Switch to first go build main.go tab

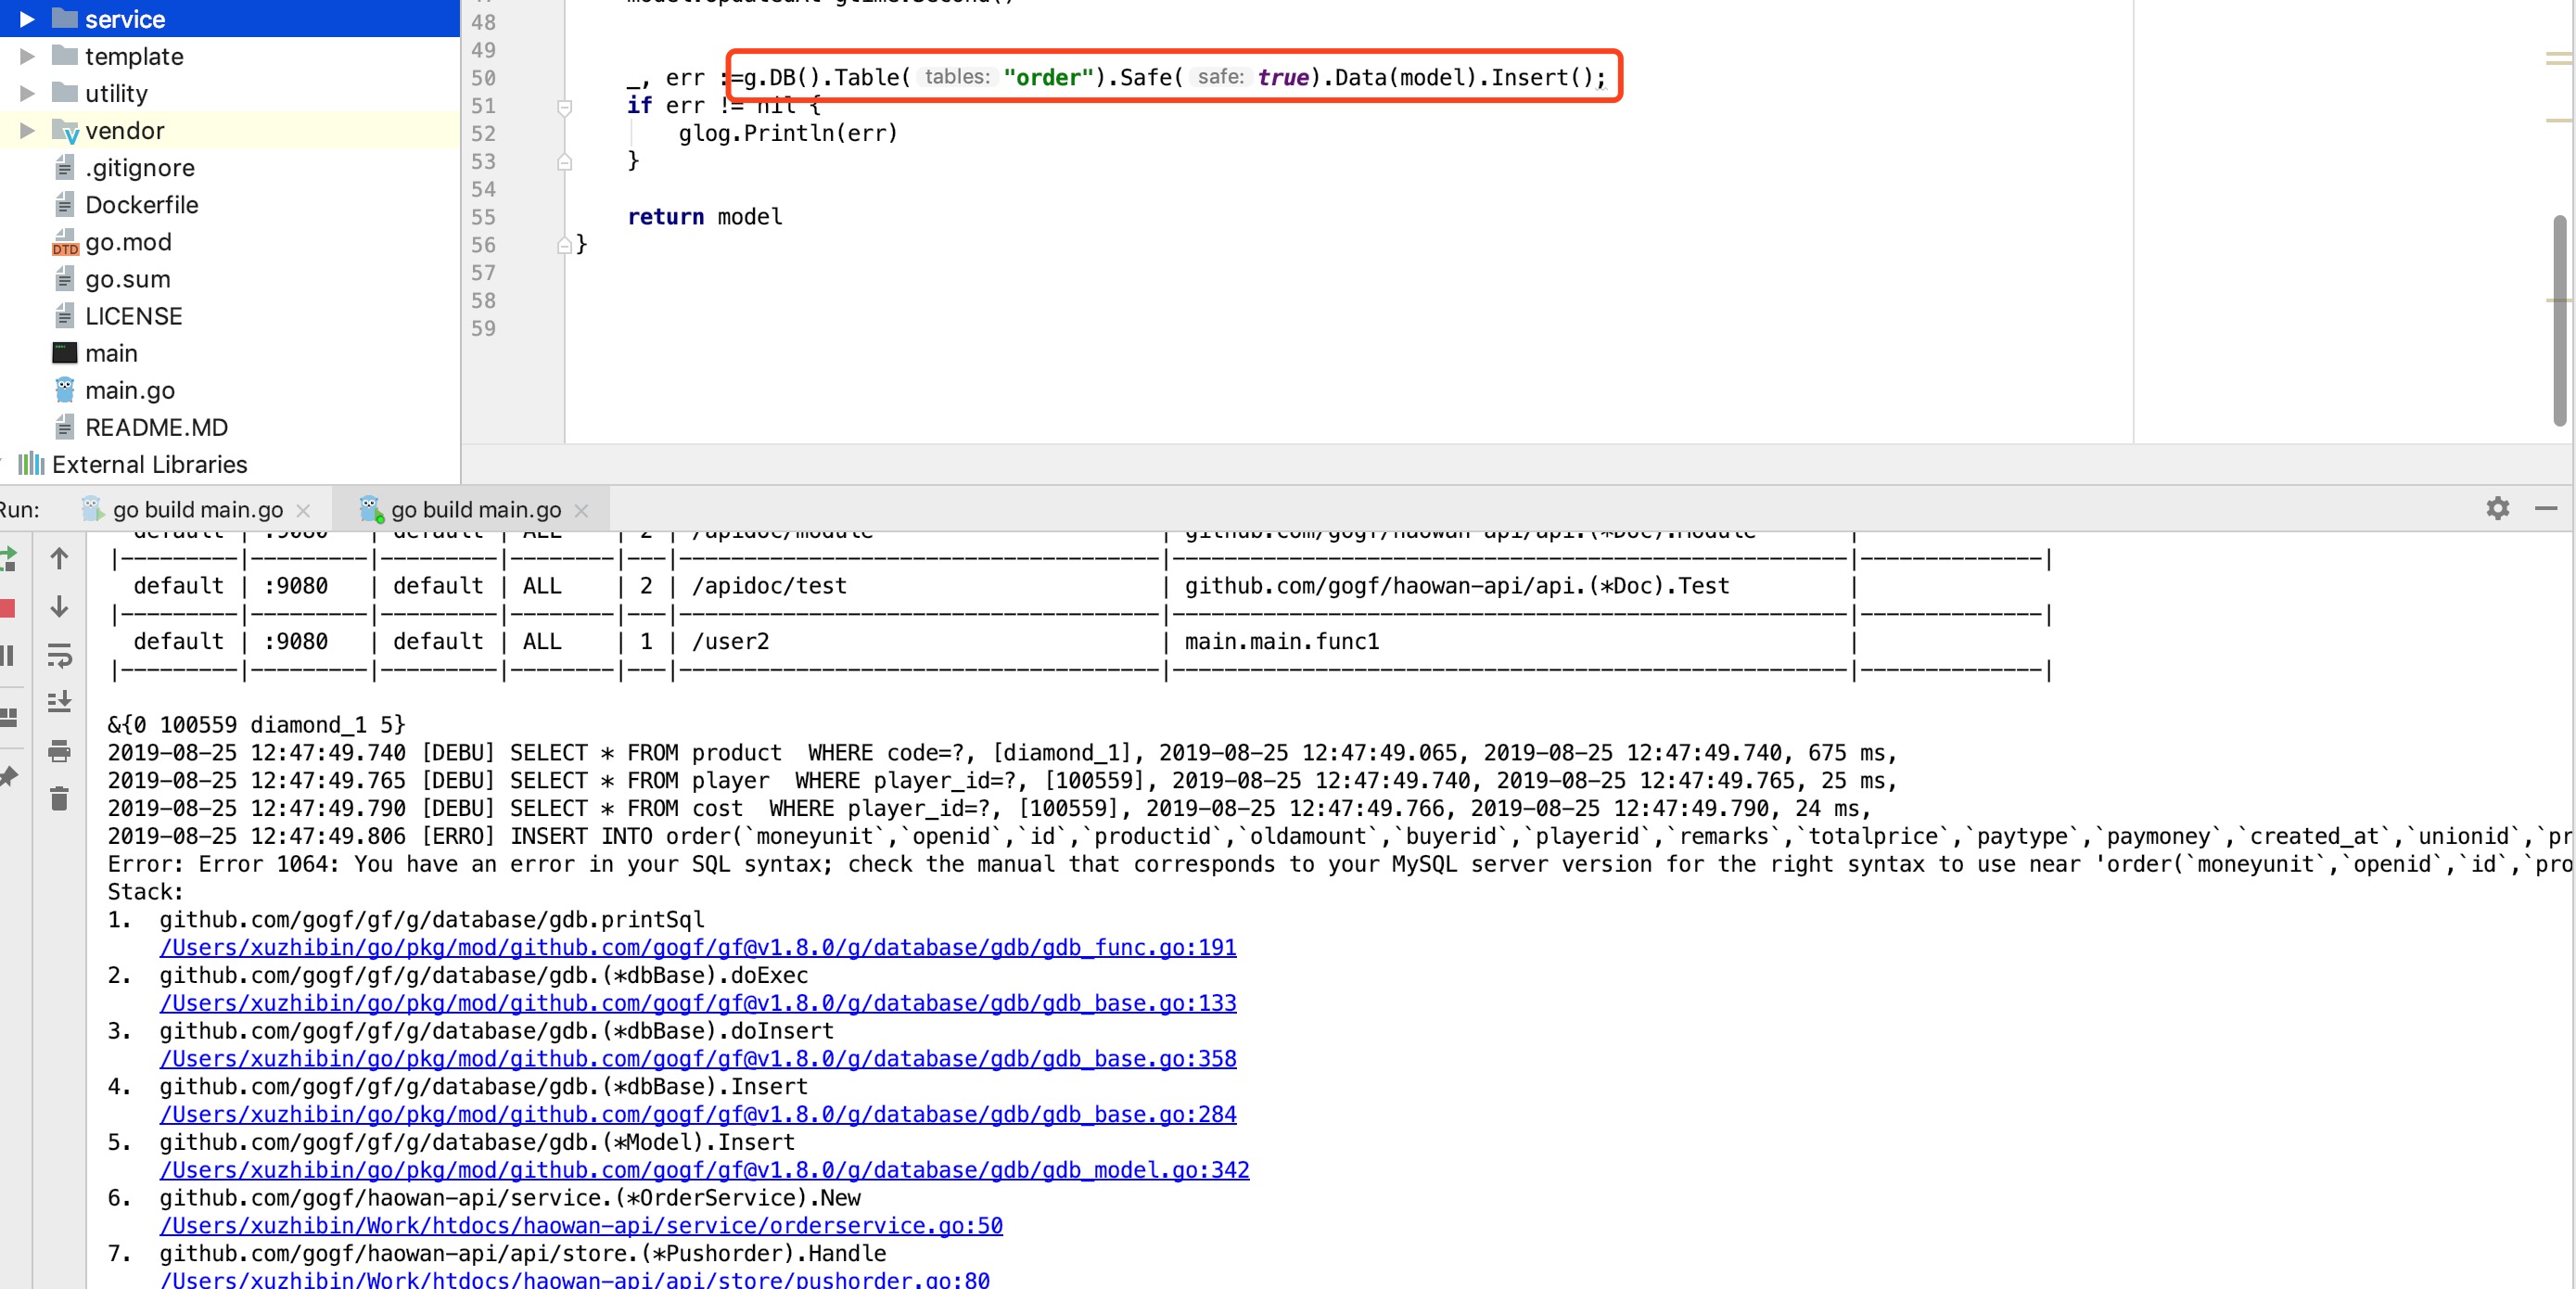coord(197,509)
